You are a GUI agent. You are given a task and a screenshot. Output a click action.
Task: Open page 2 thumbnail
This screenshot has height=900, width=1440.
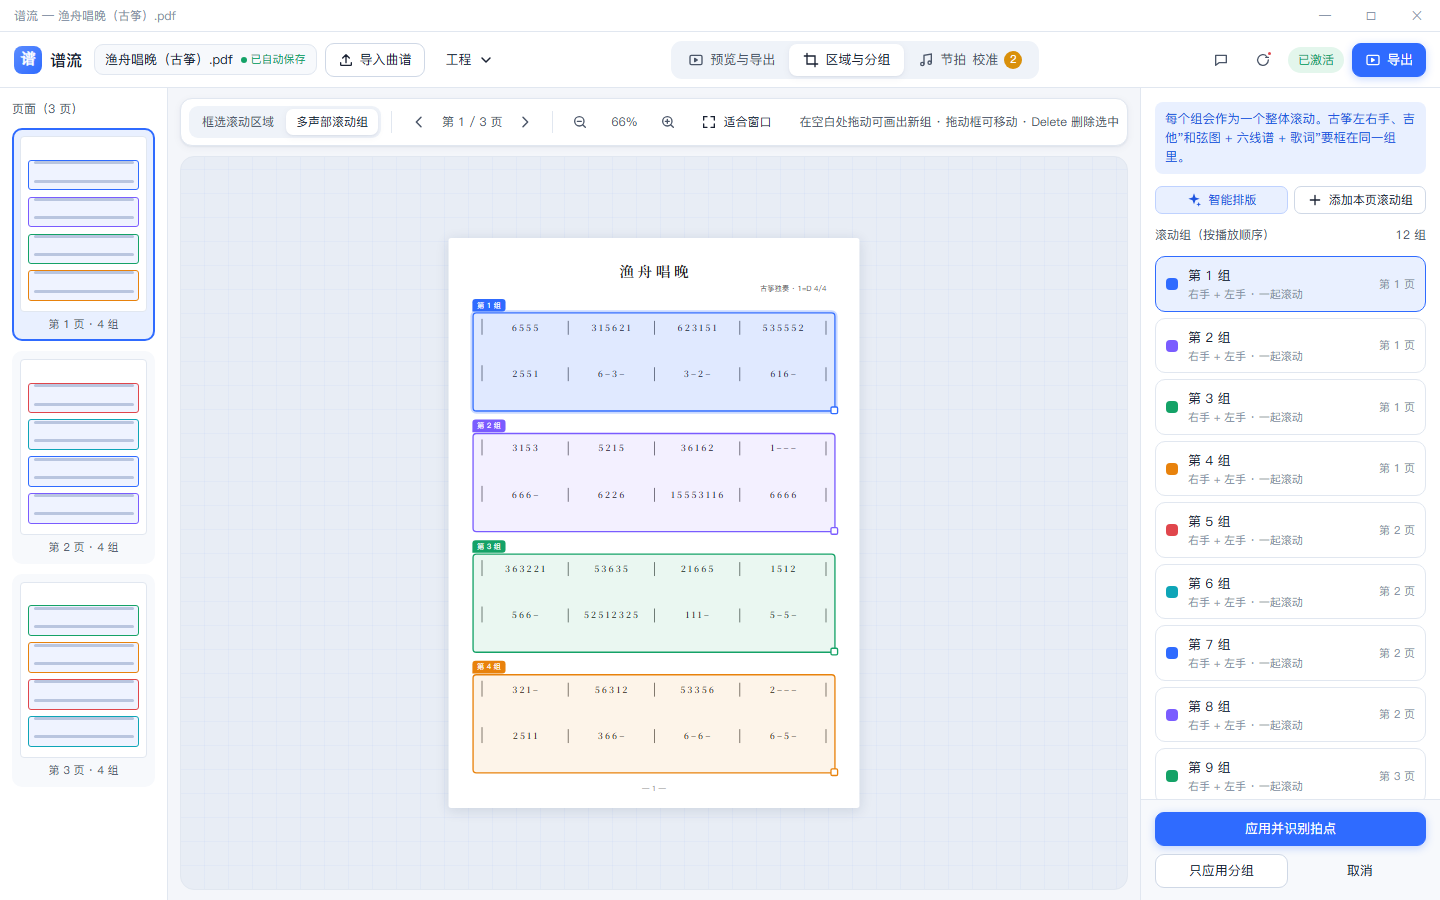pos(83,457)
